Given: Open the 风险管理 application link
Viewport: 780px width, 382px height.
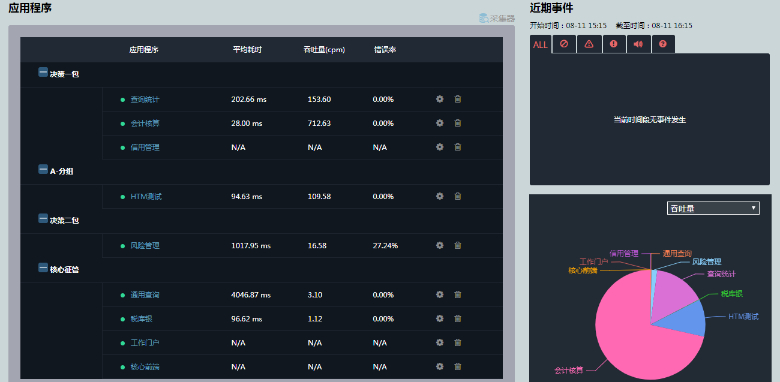Looking at the screenshot, I should coord(145,246).
